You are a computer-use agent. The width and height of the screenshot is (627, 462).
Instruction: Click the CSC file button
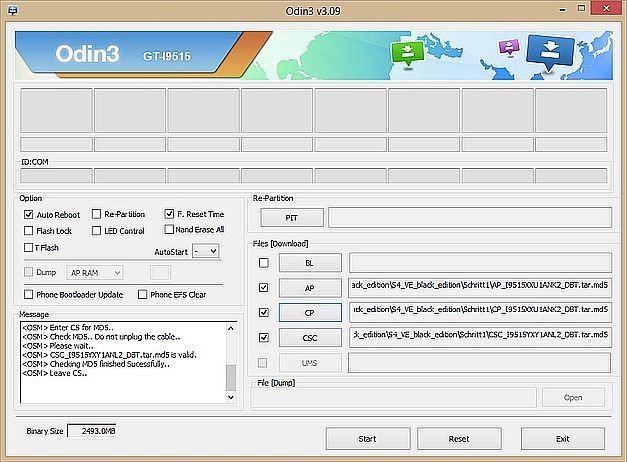310,338
